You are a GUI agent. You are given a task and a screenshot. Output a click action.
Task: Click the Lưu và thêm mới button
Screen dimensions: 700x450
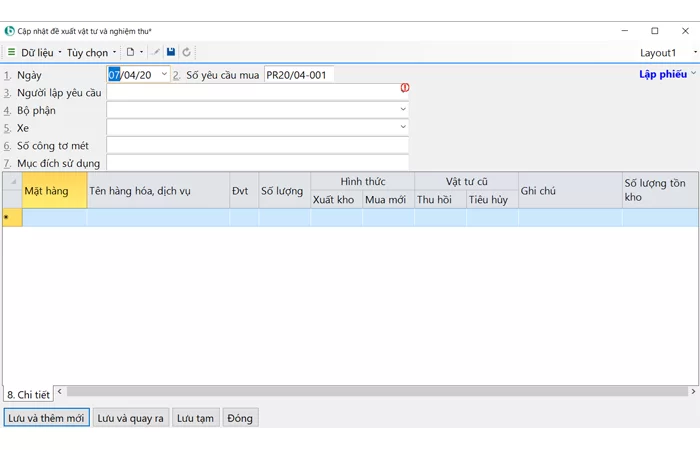(46, 418)
